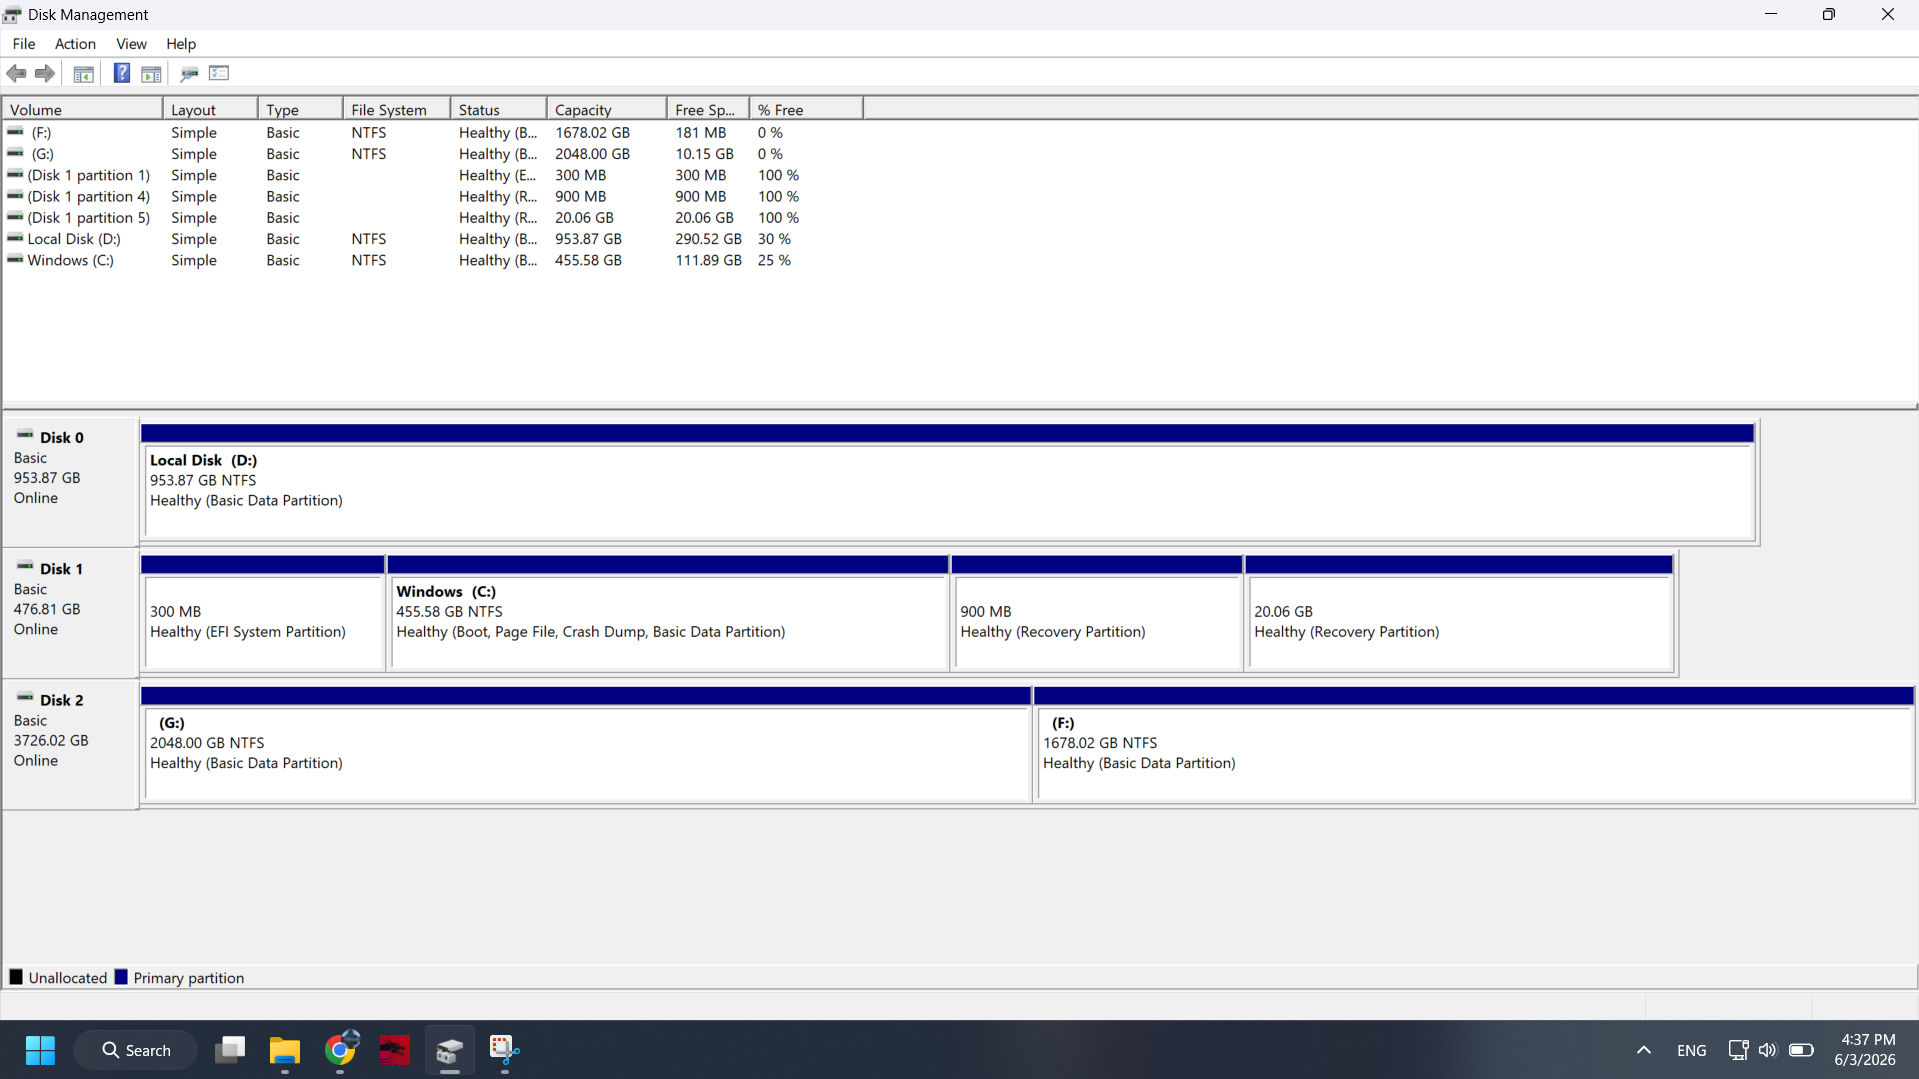Click the drive with magnifier toolbar icon

point(189,73)
